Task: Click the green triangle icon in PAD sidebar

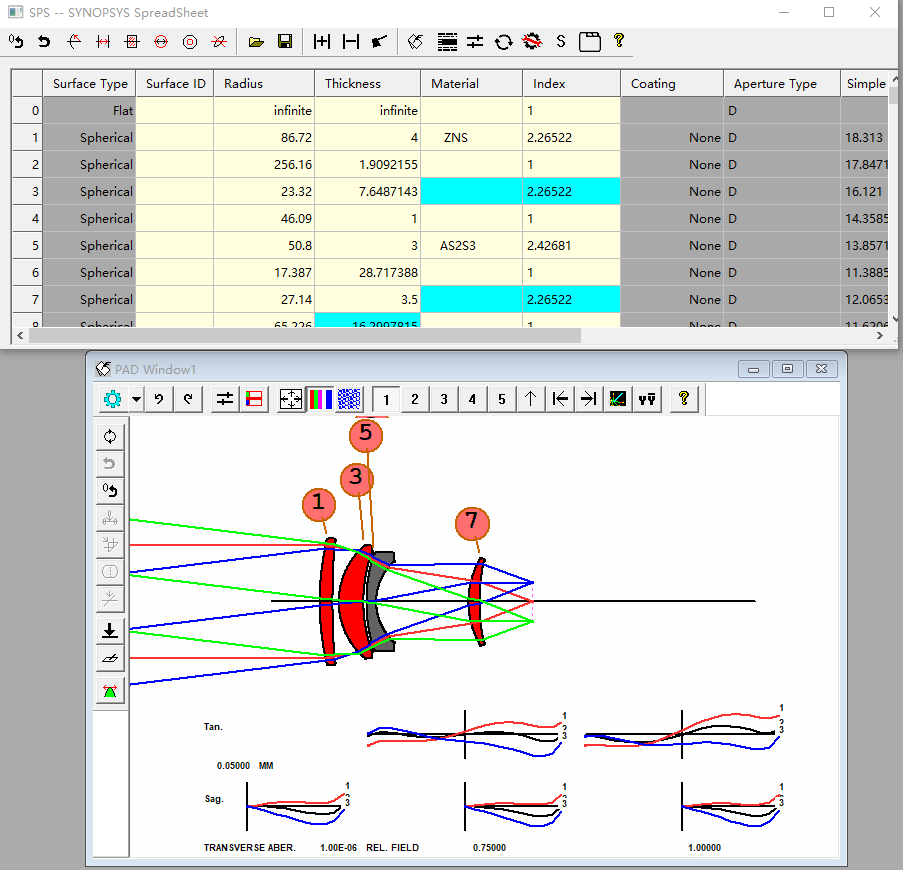Action: tap(110, 690)
